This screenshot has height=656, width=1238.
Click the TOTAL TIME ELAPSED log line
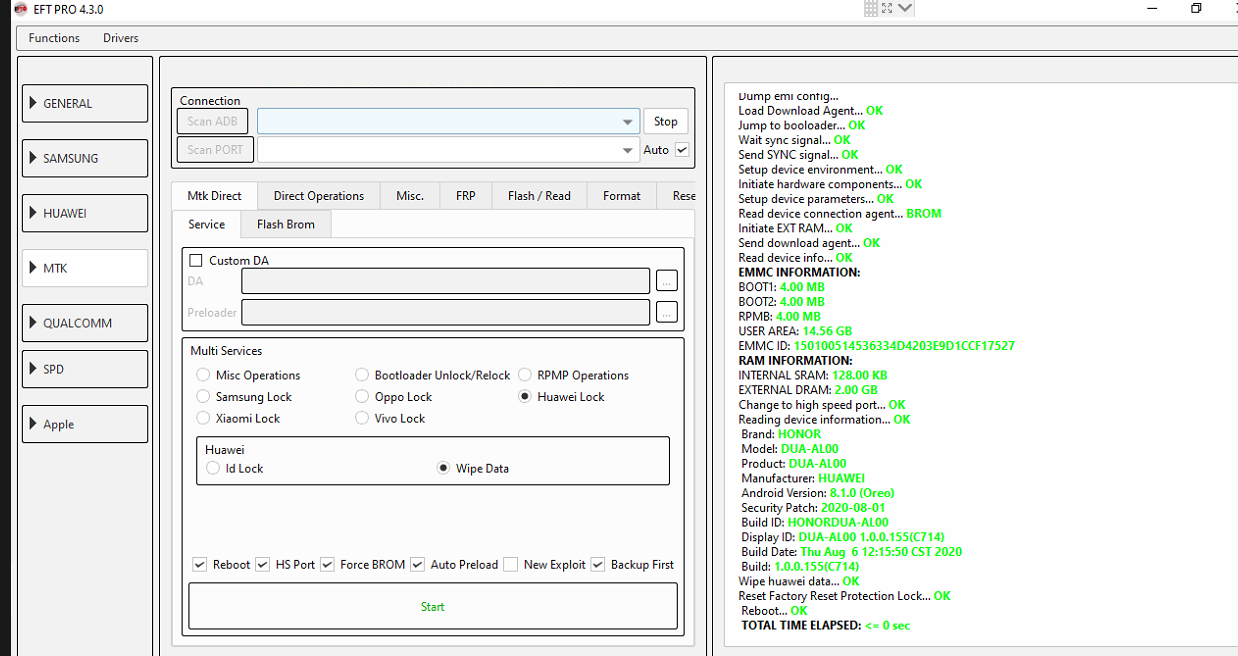click(x=826, y=626)
